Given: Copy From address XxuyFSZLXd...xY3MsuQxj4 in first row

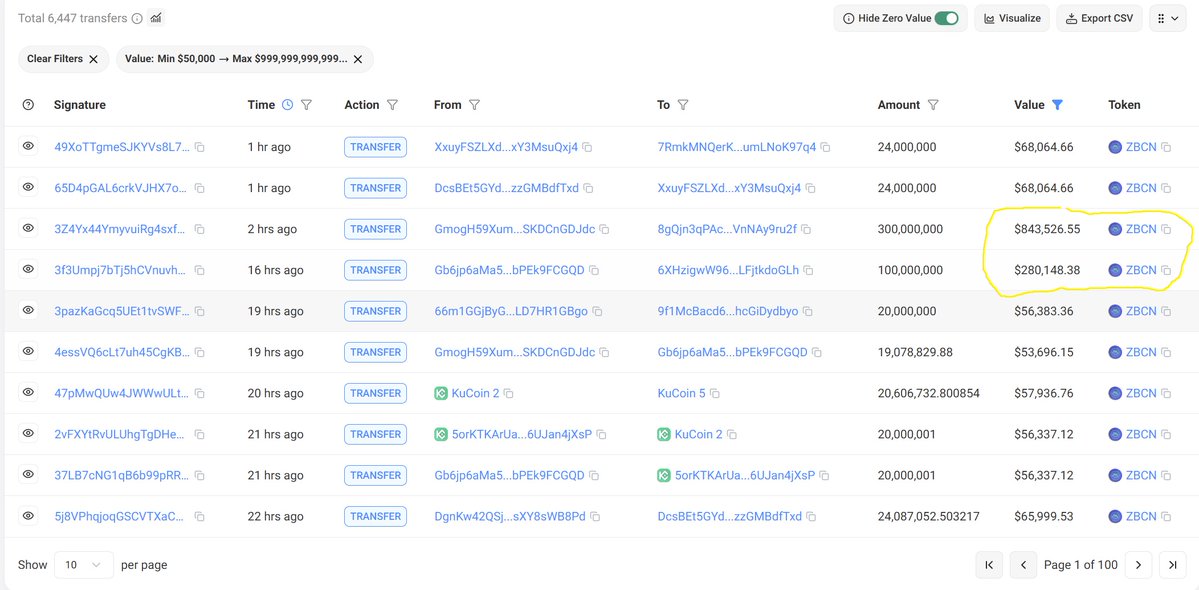Looking at the screenshot, I should pos(588,147).
